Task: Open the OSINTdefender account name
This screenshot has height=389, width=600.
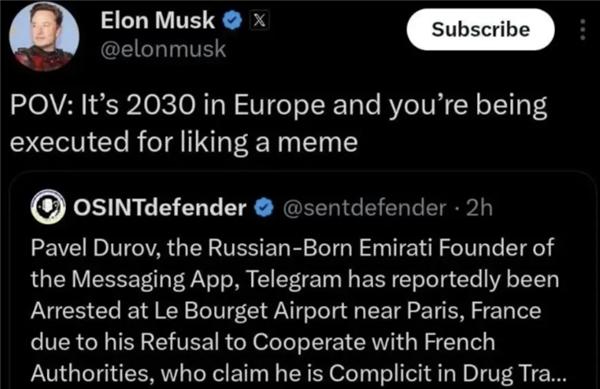Action: [x=160, y=208]
